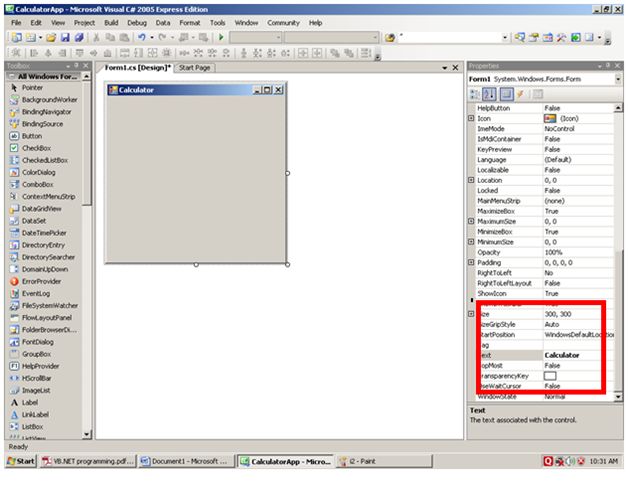Expand the Padding property row
The width and height of the screenshot is (628, 485).
(471, 262)
